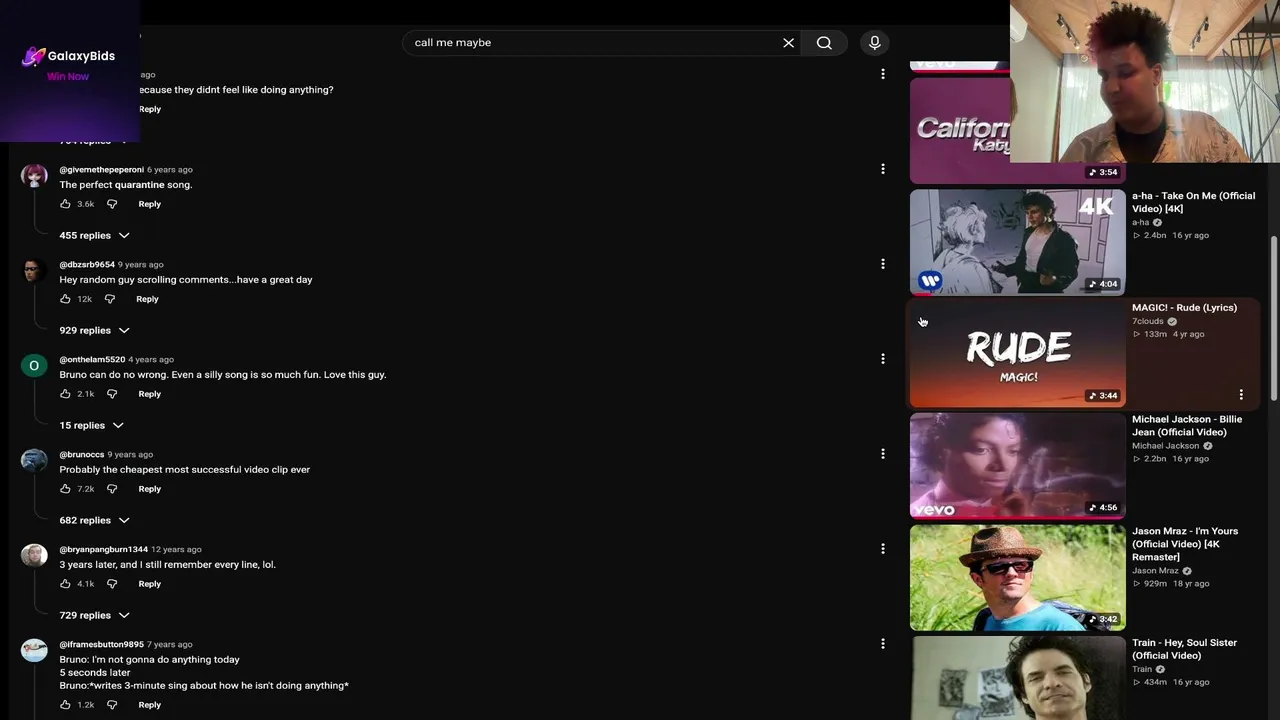Open the three-dot menu on the MAGIC! Rude video
The image size is (1280, 720).
tap(1241, 395)
